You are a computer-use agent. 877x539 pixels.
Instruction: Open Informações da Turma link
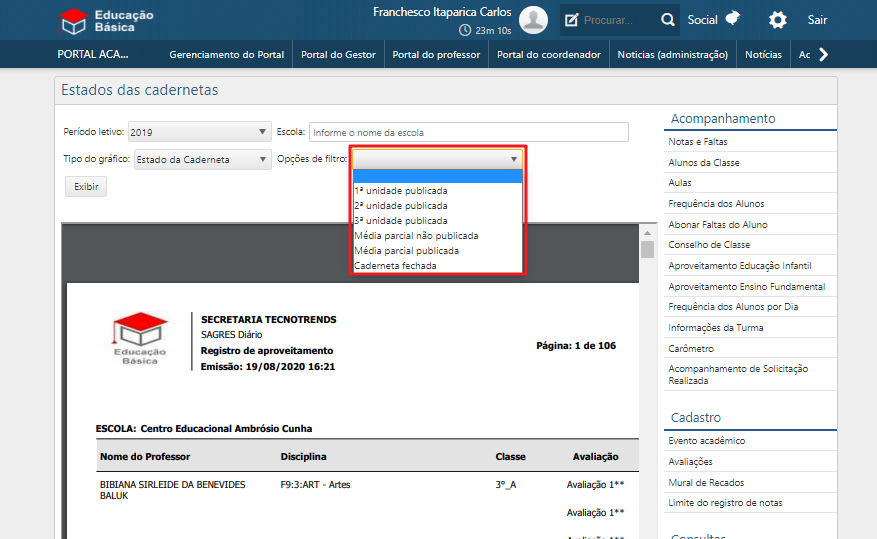click(x=715, y=328)
